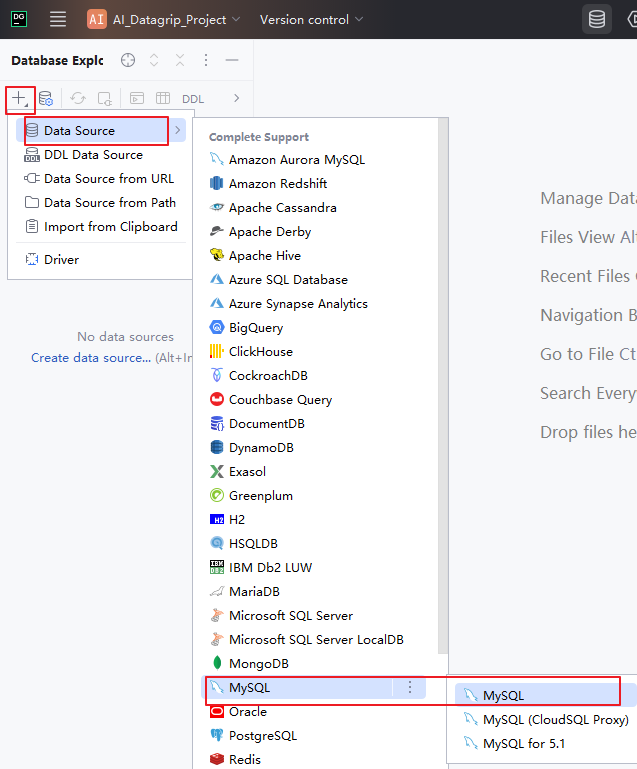Click the jump to query console icon
This screenshot has height=769, width=637.
point(104,99)
